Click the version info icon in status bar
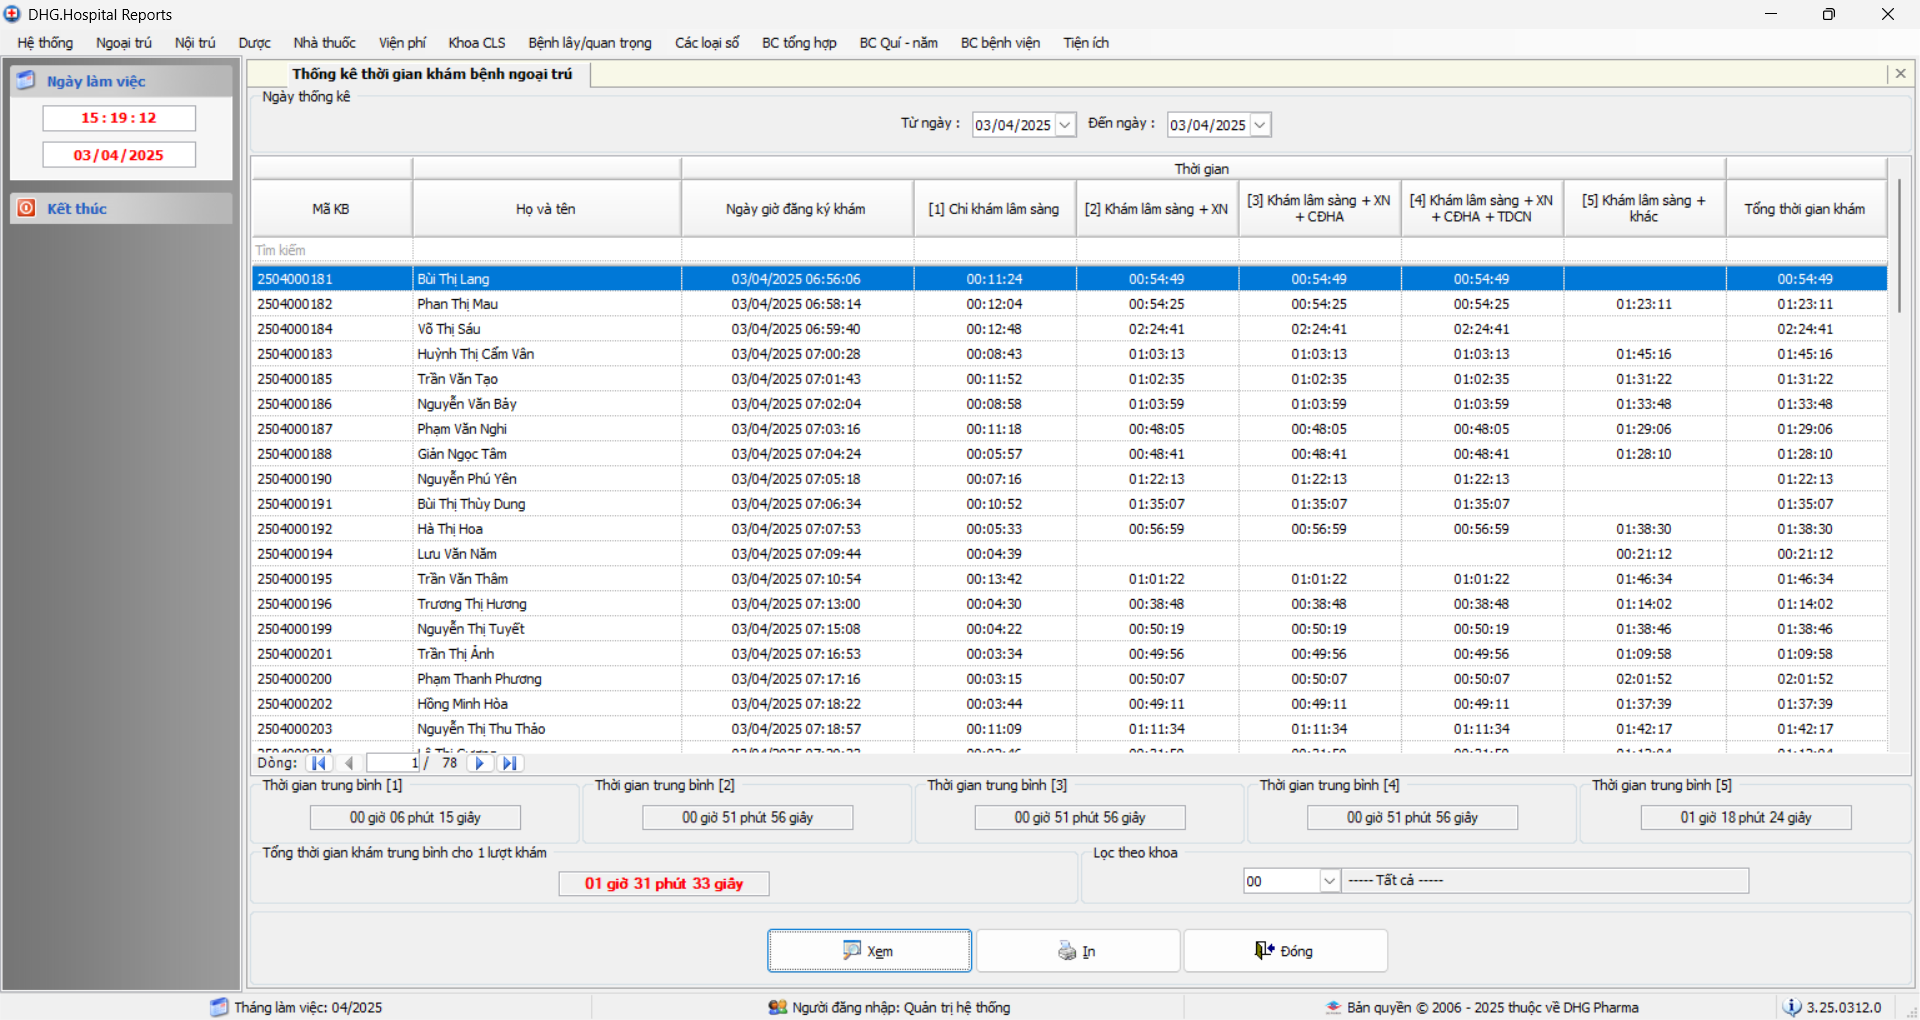The height and width of the screenshot is (1020, 1920). point(1792,1007)
